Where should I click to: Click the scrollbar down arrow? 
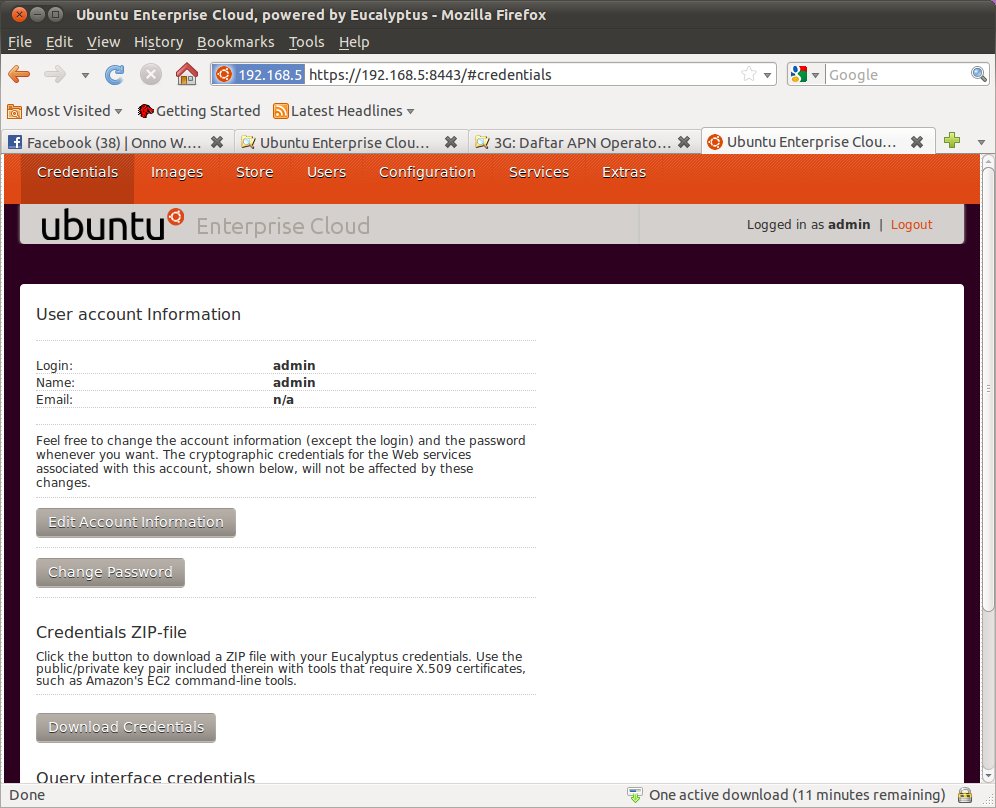(988, 776)
